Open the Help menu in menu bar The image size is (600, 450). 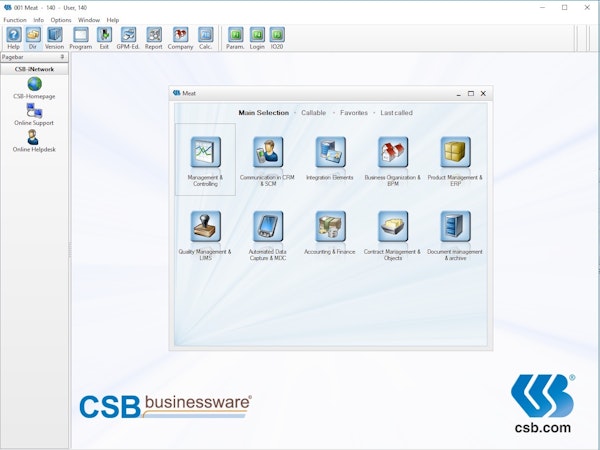[x=113, y=20]
